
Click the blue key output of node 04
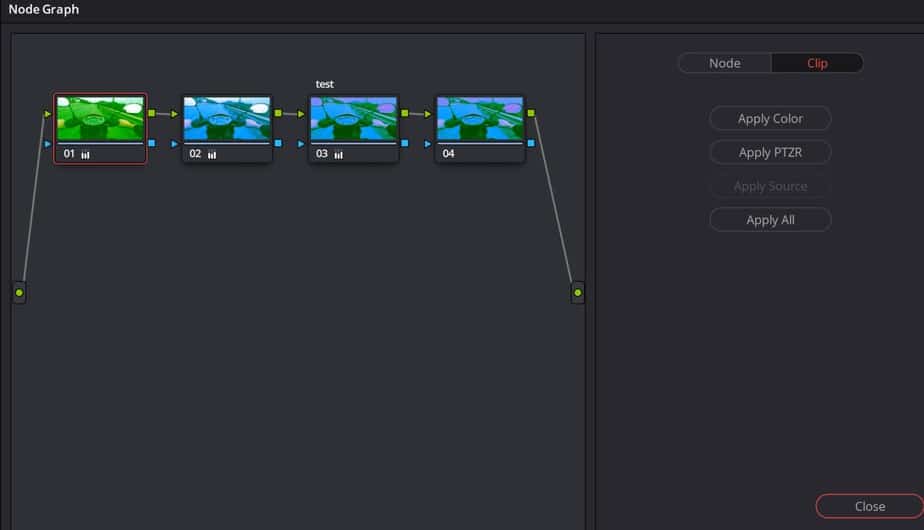point(531,143)
